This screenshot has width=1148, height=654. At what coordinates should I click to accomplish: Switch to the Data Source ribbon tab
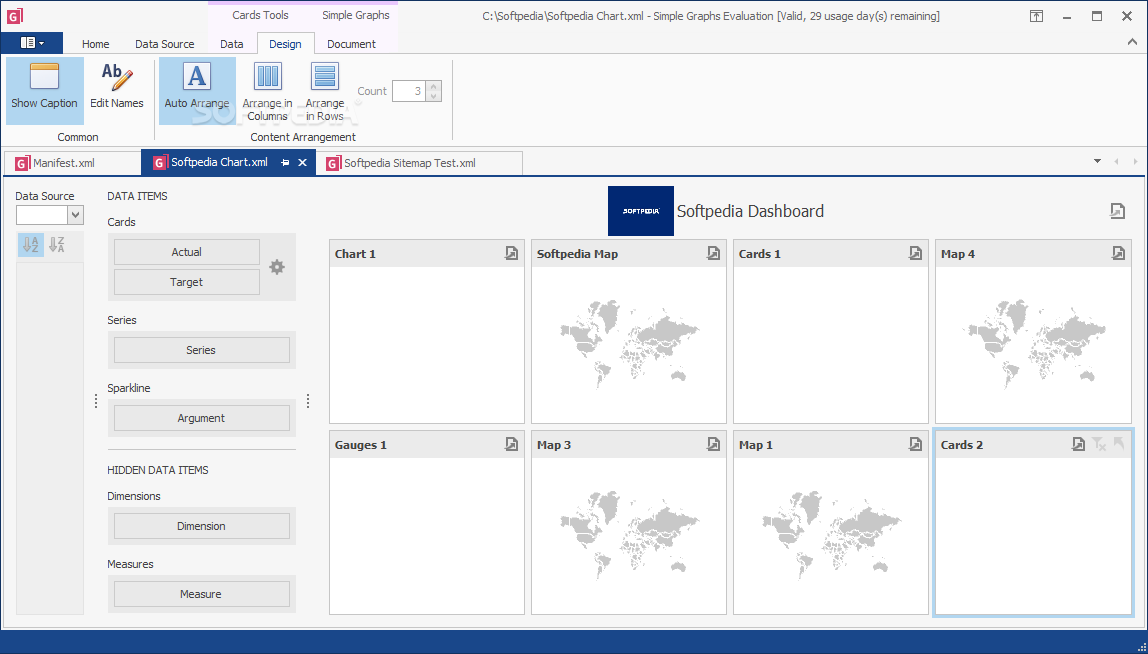tap(165, 44)
